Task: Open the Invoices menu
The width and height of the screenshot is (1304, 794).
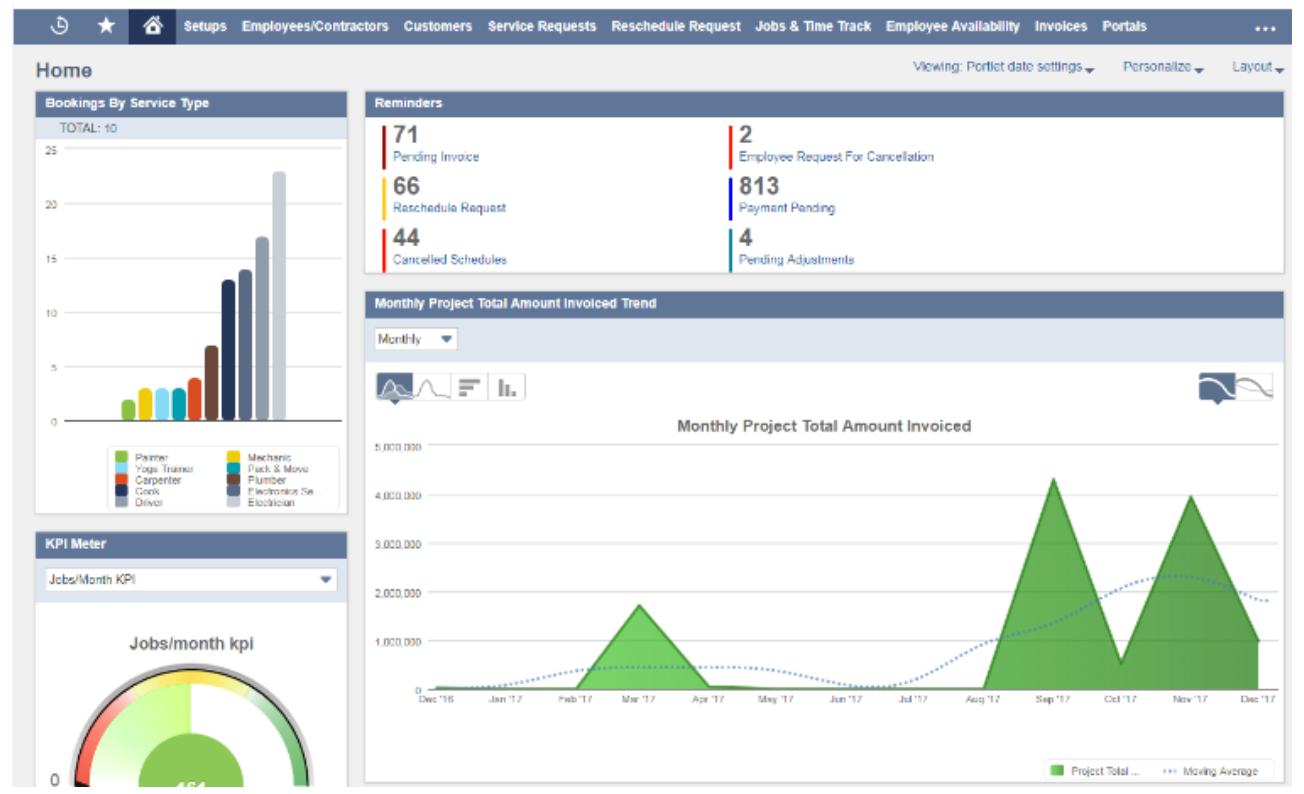Action: (x=1061, y=27)
